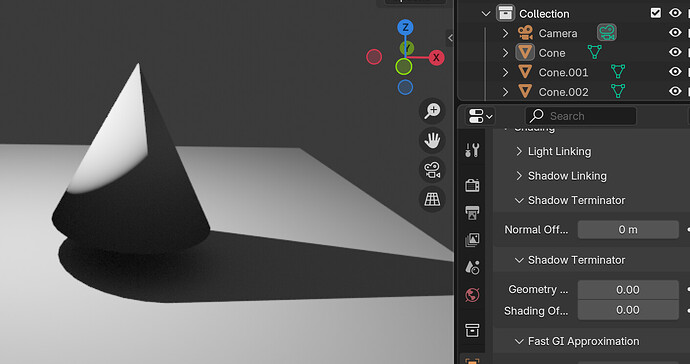This screenshot has width=690, height=364.
Task: Select Cone.002 in the outliner
Action: point(563,92)
